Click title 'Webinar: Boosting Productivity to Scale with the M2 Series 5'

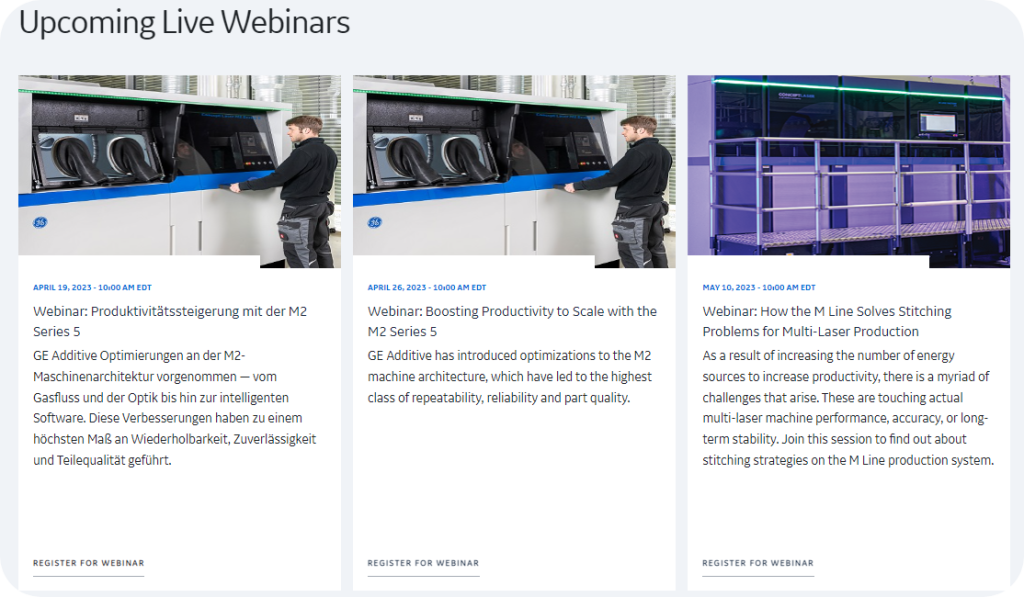pos(512,321)
